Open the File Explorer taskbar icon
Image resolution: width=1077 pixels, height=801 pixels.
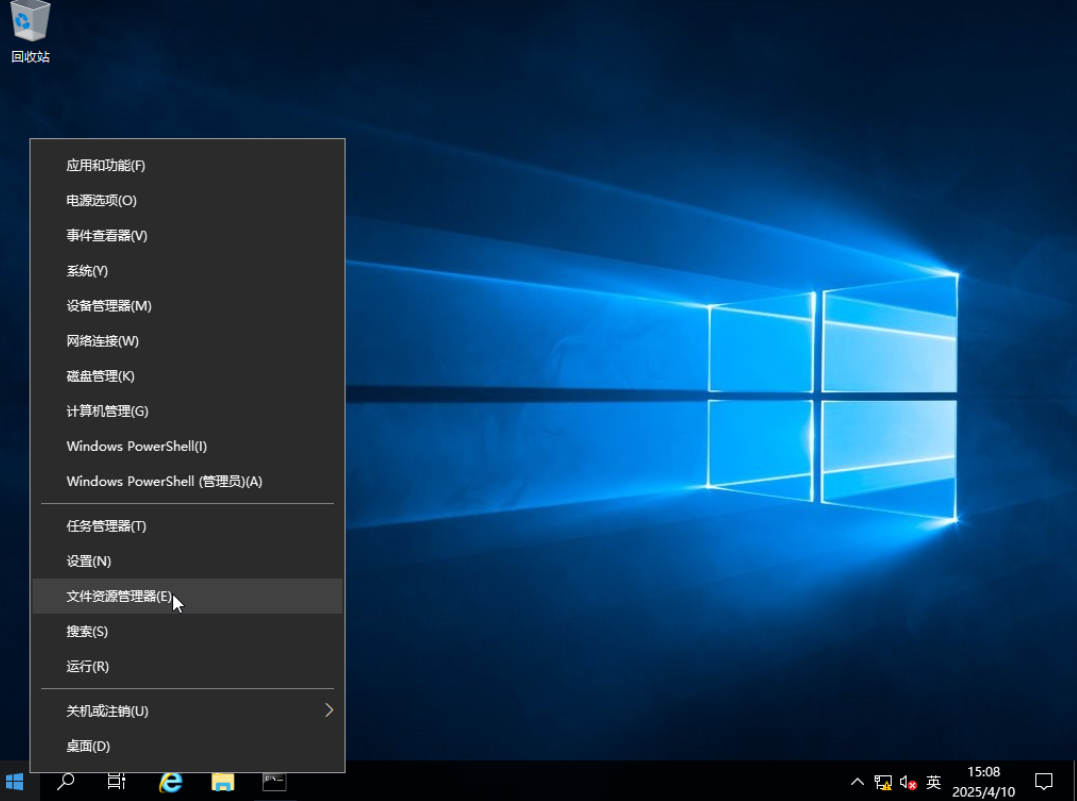222,781
